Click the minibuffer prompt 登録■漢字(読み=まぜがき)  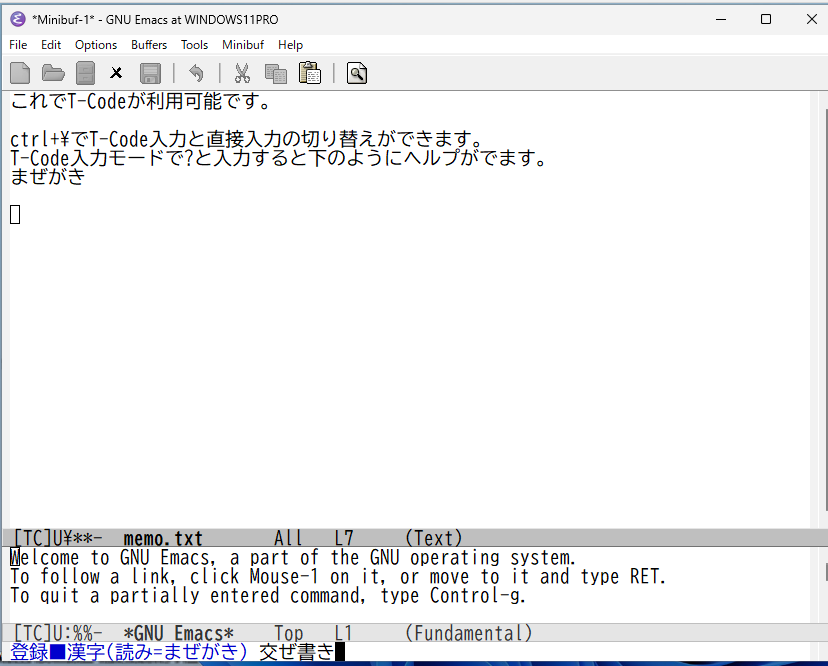[x=128, y=652]
